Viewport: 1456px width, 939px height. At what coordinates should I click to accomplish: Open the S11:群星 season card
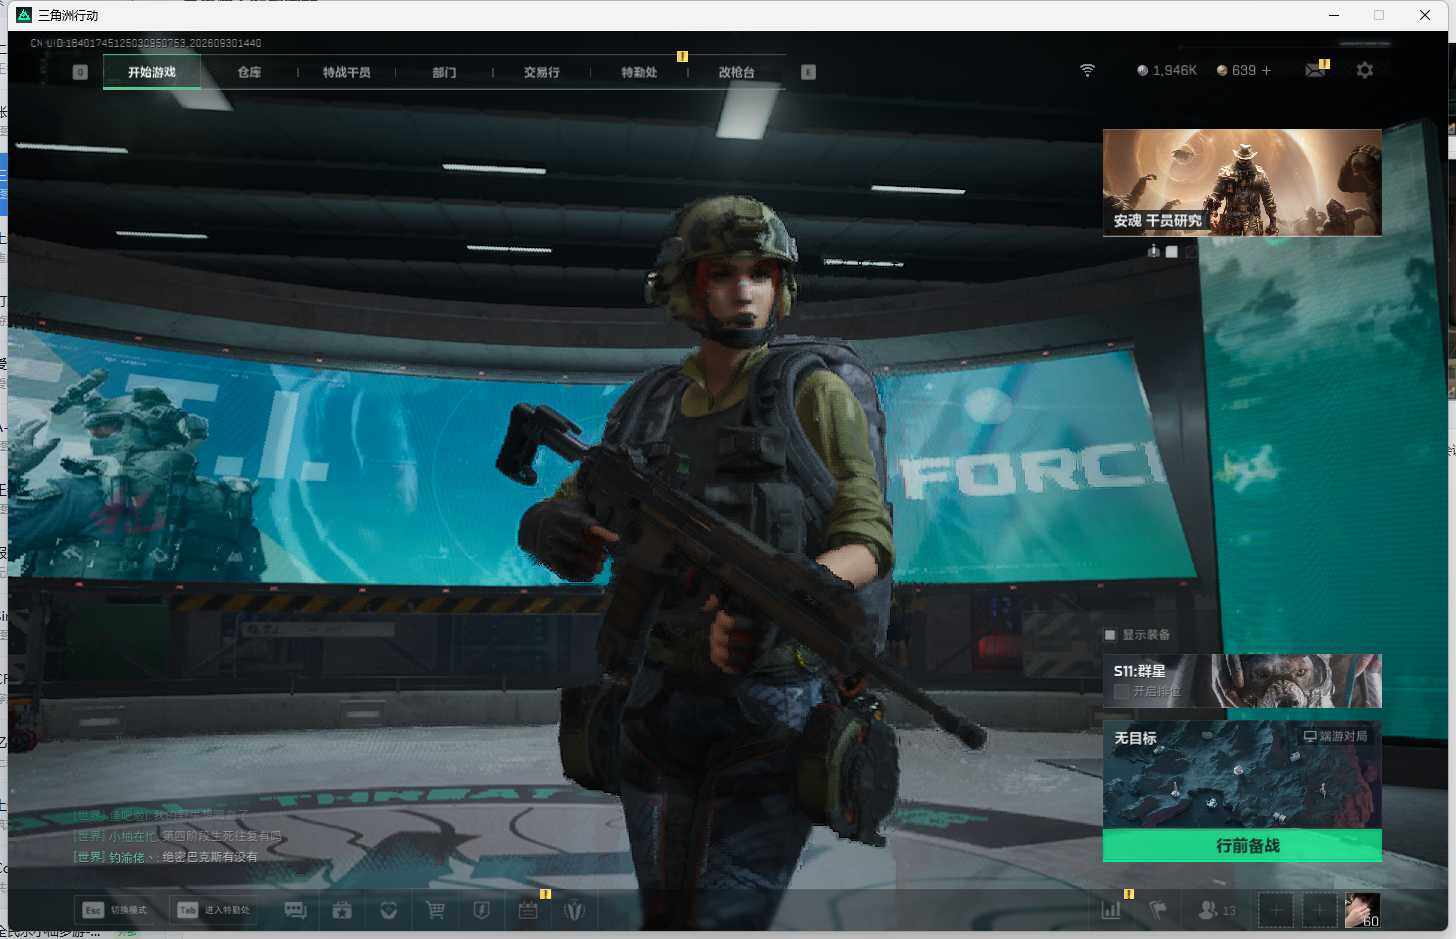pos(1242,681)
